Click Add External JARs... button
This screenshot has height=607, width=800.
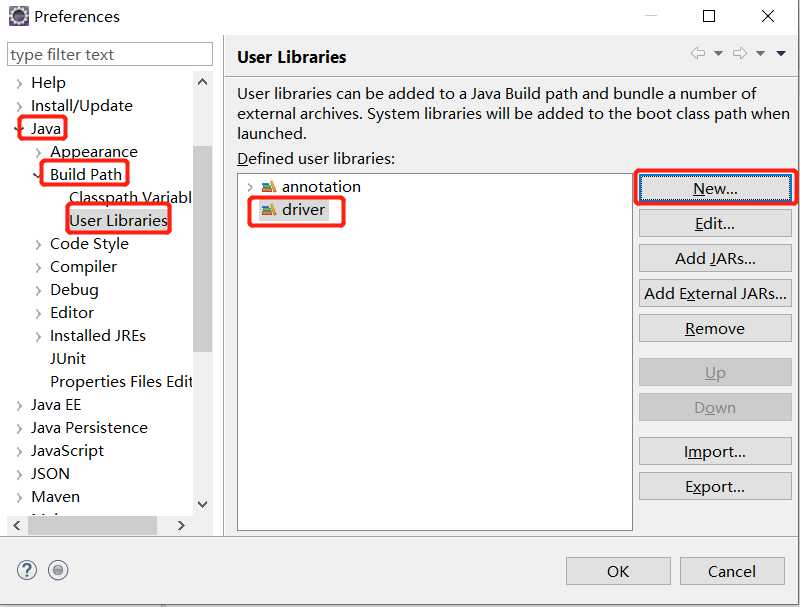(x=715, y=293)
